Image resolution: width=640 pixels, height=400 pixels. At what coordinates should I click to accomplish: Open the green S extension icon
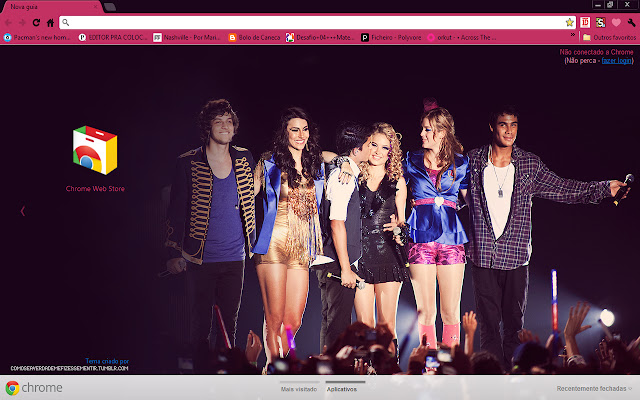point(600,22)
